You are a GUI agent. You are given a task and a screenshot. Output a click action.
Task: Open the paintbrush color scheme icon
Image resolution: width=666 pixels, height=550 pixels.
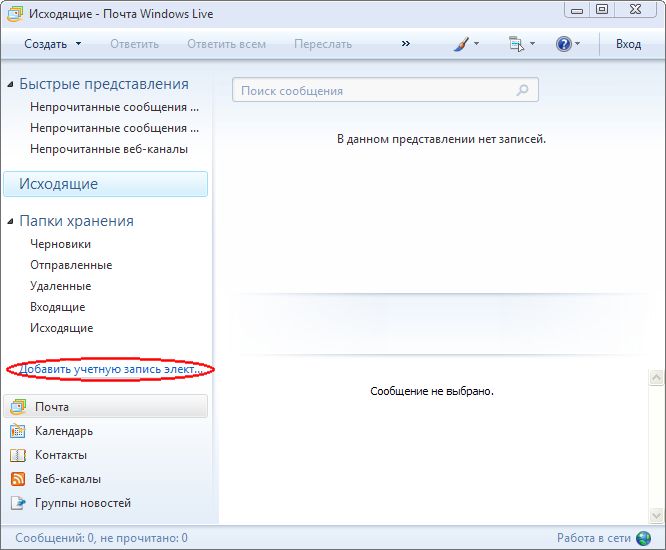(x=461, y=44)
